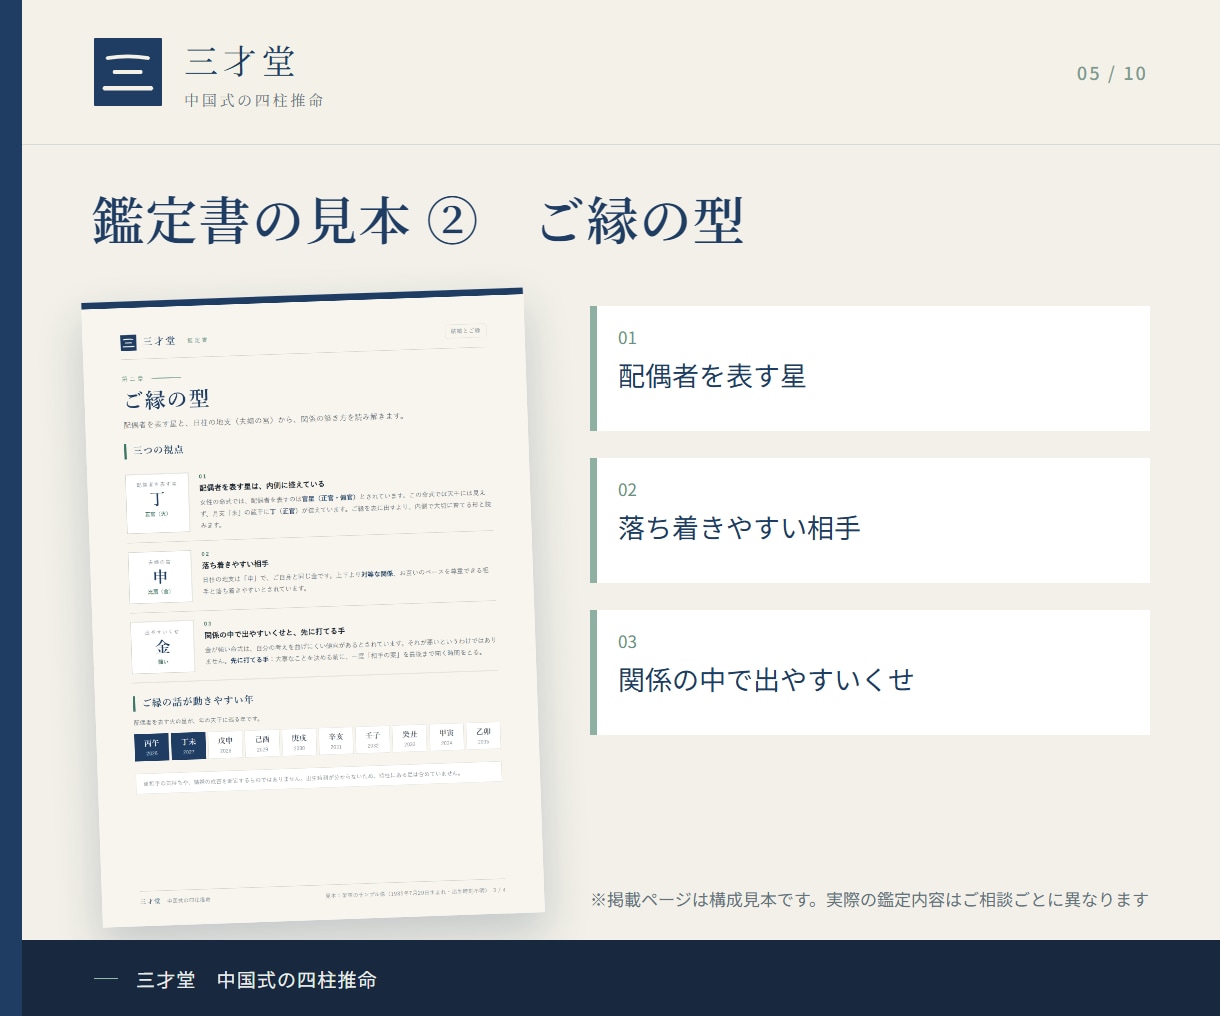Select the 乙卯 year chip

[483, 735]
